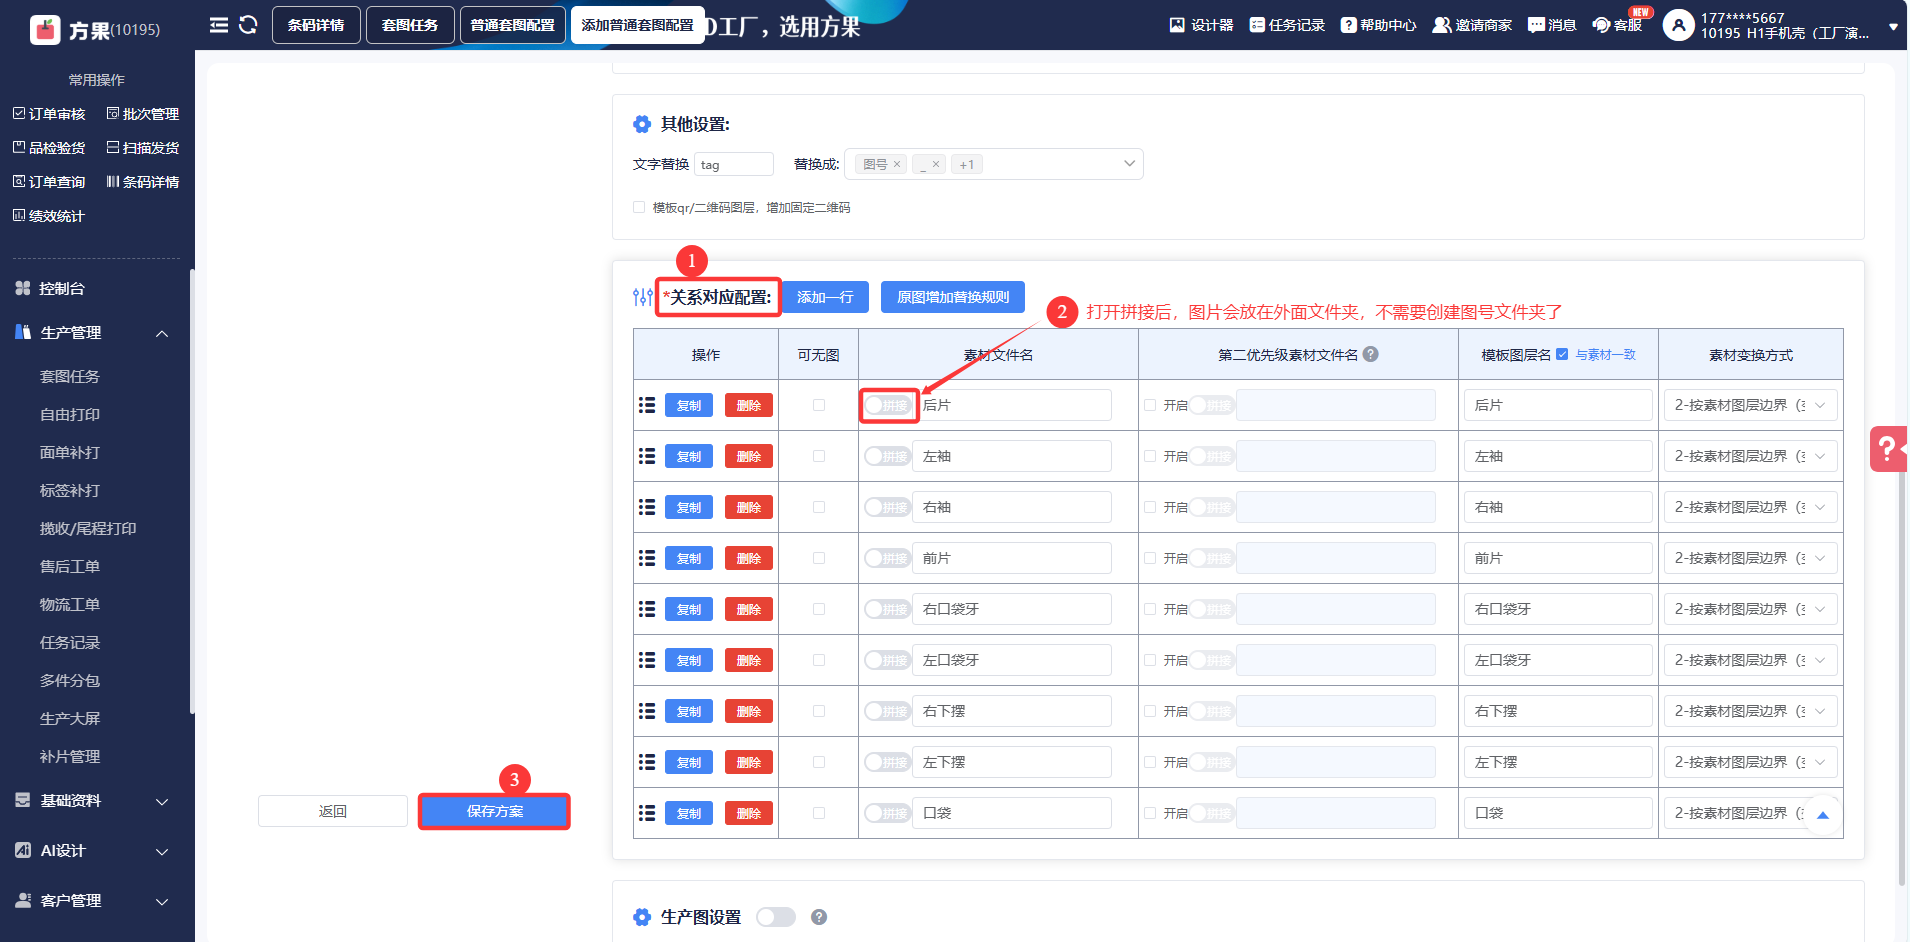Check 模板qr/二维码图层 checkbox

(639, 208)
